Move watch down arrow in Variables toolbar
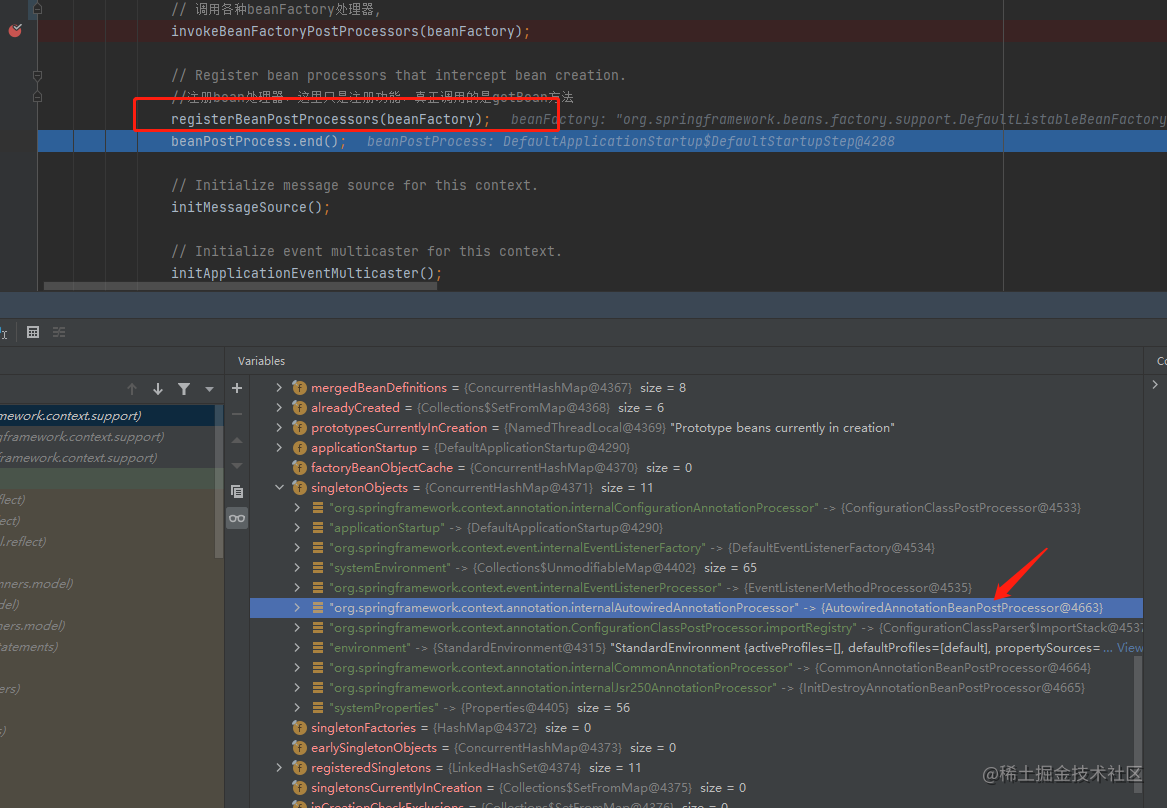1167x808 pixels. (237, 466)
